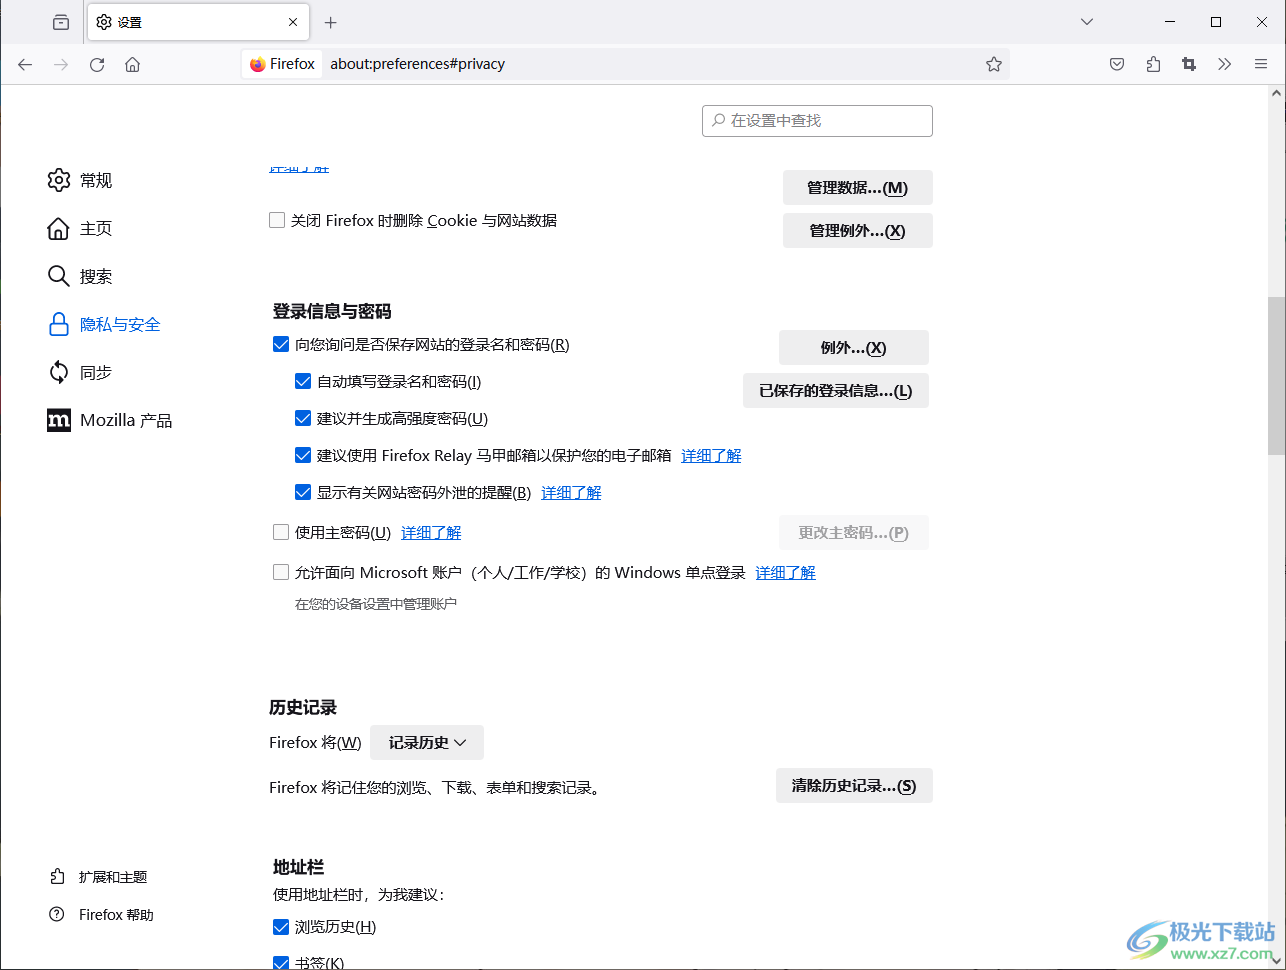Viewport: 1286px width, 970px height.
Task: Open a new tab with plus icon
Action: (331, 22)
